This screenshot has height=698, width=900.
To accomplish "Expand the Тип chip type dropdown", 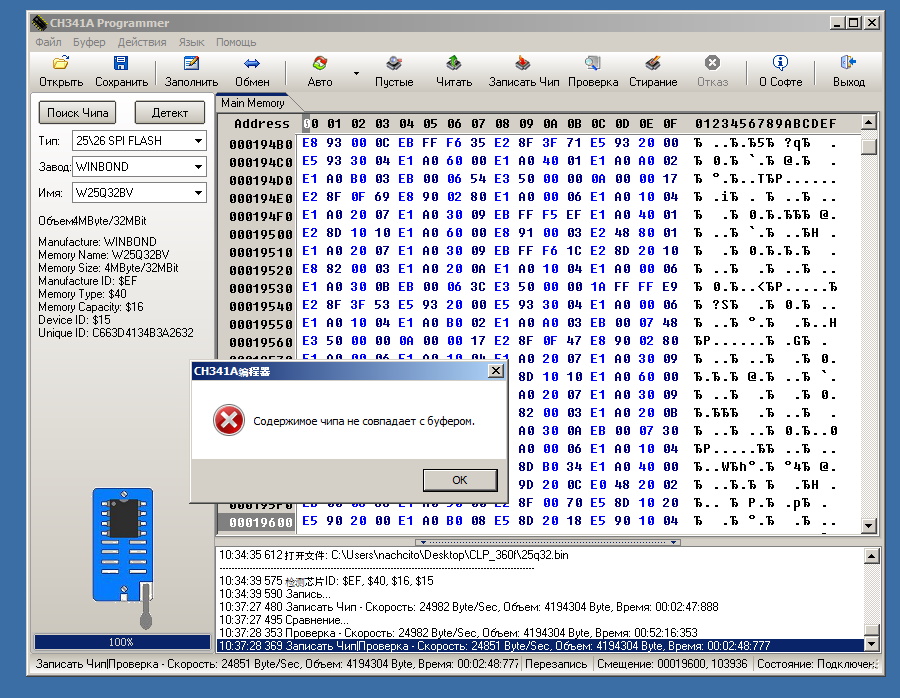I will tap(198, 141).
